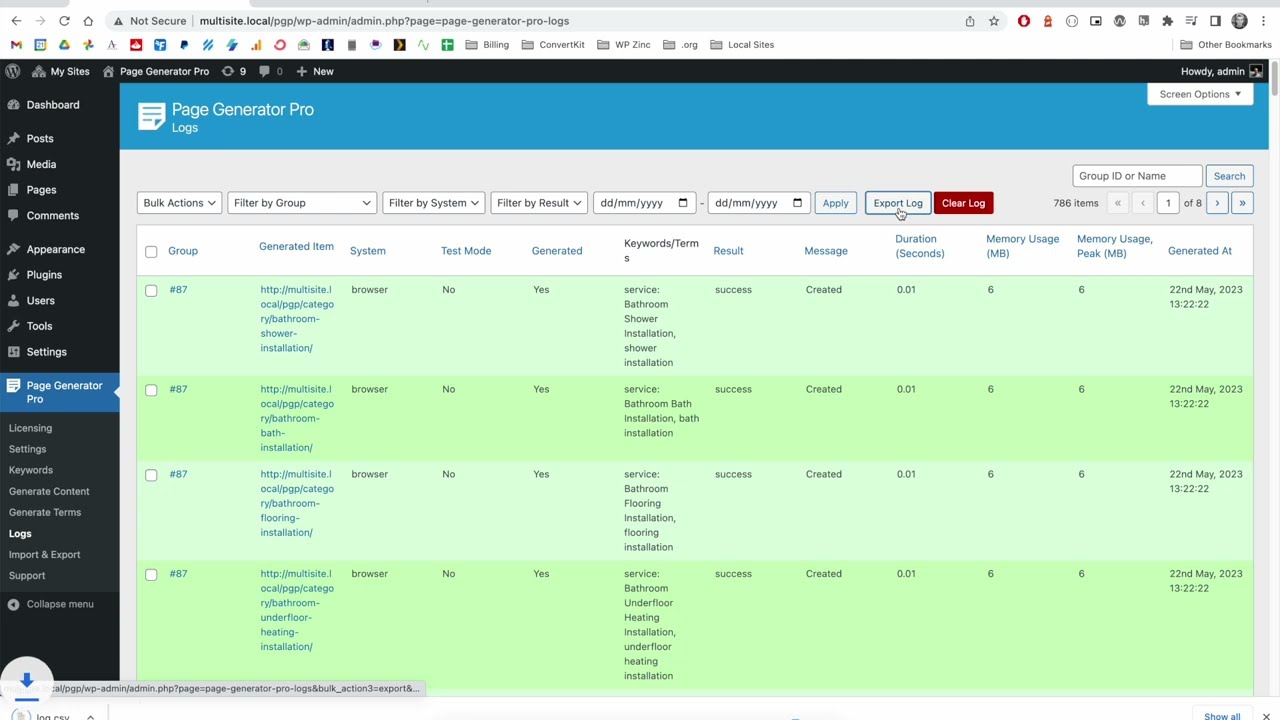This screenshot has height=720, width=1280.
Task: Open the Media library from the admin sidebar
Action: pyautogui.click(x=41, y=164)
